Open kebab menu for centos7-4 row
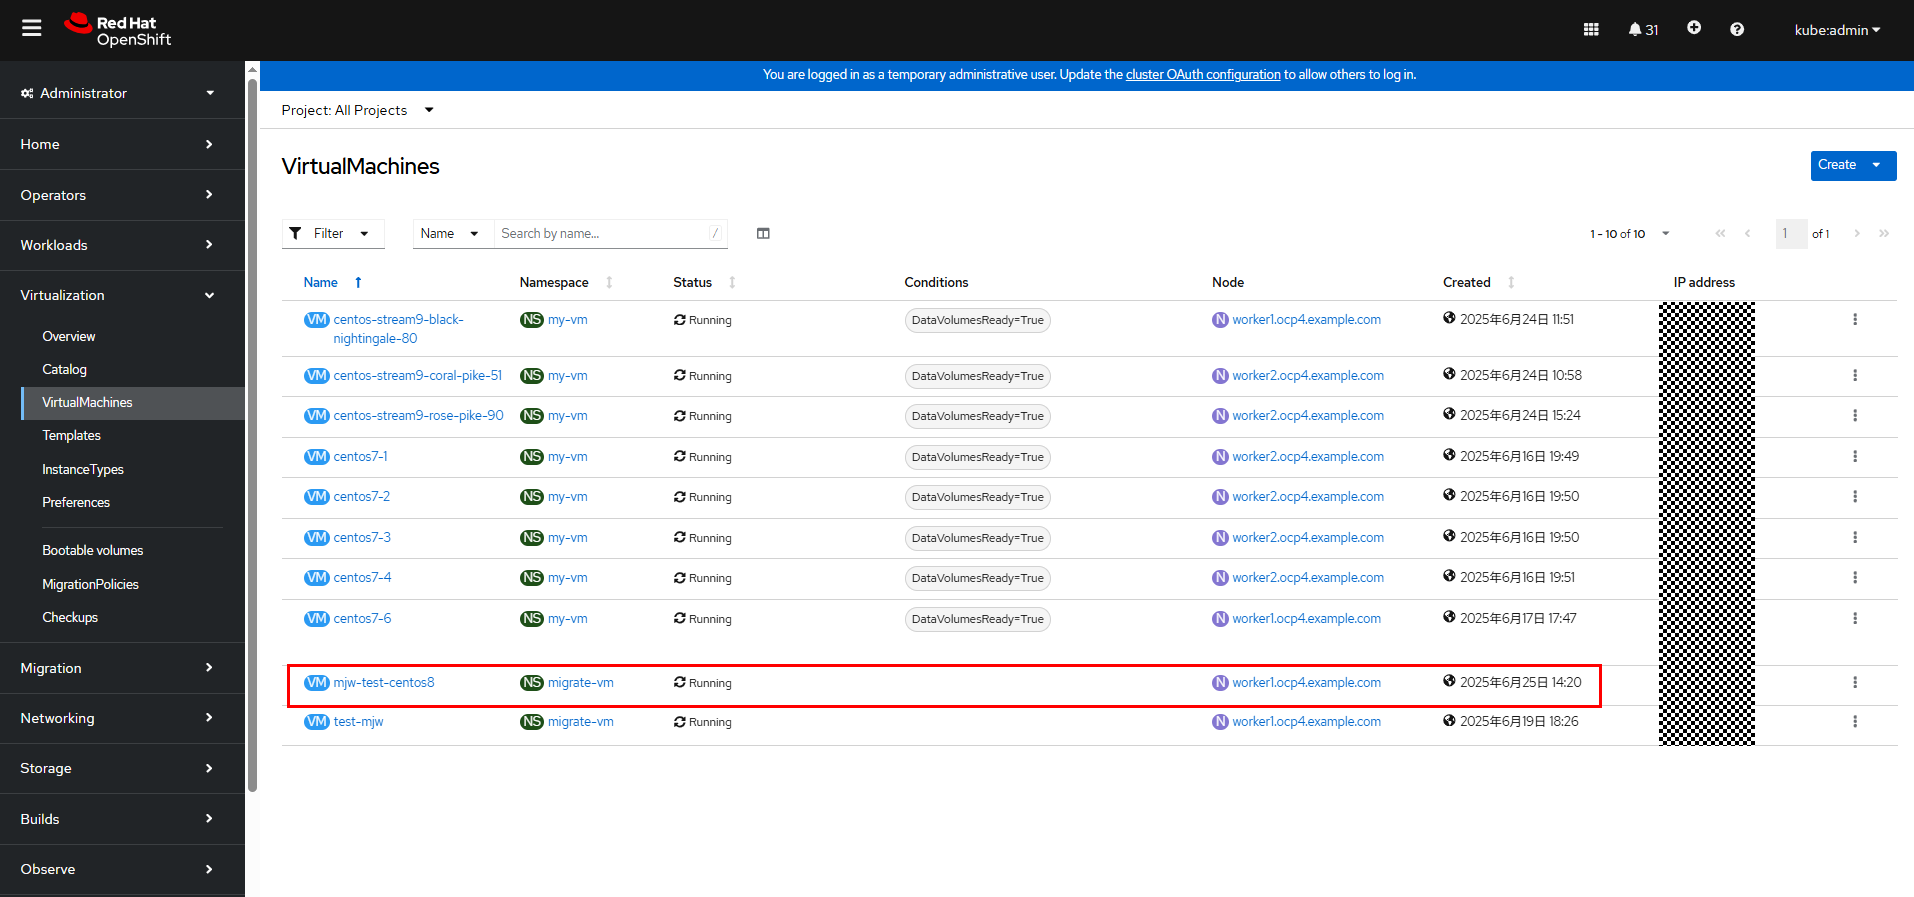This screenshot has height=897, width=1914. pos(1855,577)
